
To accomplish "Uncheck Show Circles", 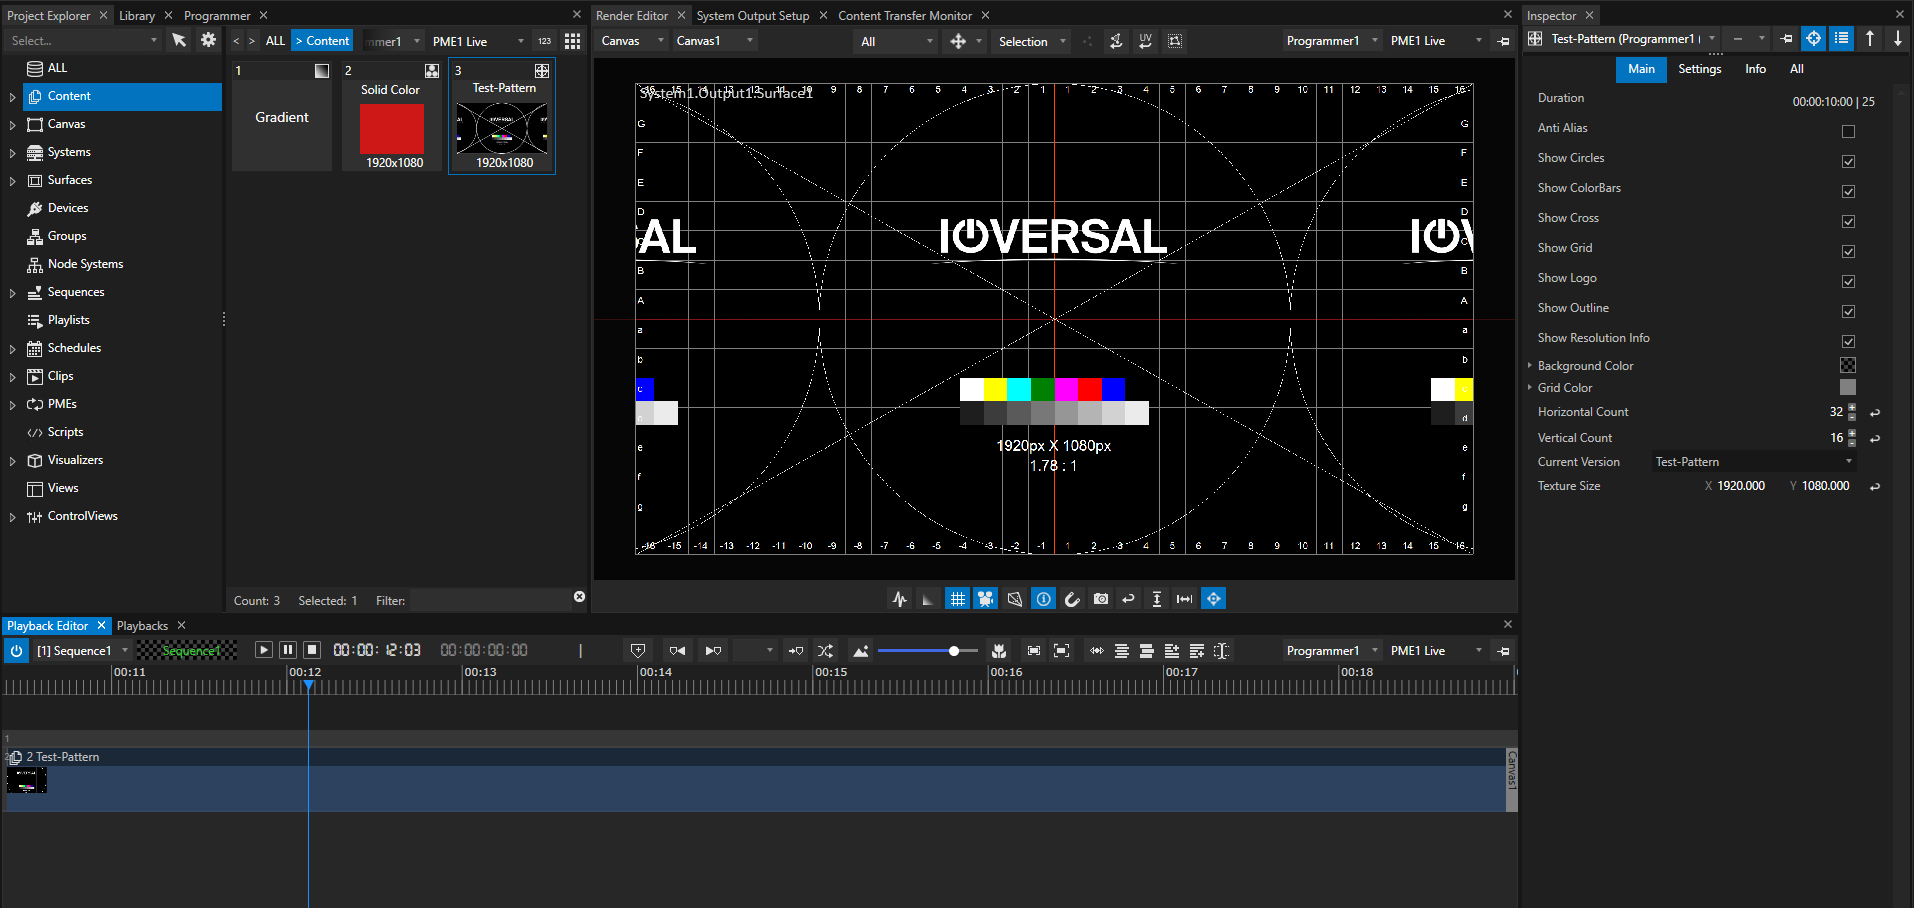I will coord(1848,161).
